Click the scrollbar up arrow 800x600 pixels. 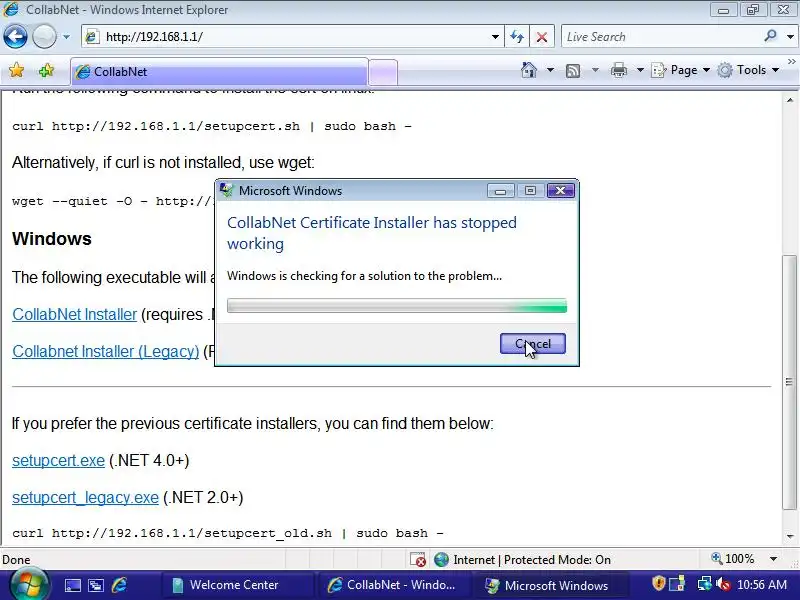(789, 101)
